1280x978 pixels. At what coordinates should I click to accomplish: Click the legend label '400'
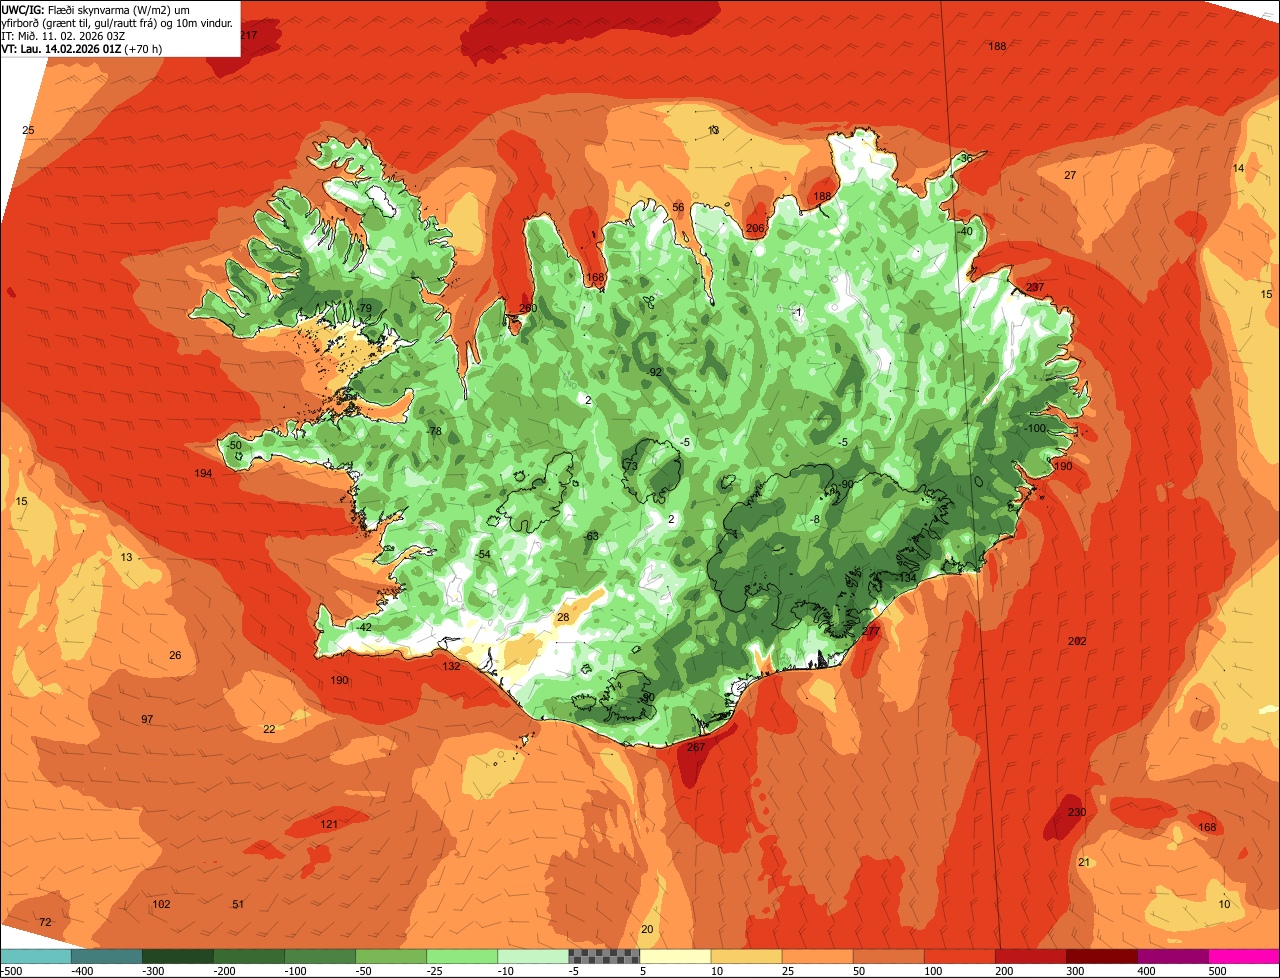[x=1147, y=971]
